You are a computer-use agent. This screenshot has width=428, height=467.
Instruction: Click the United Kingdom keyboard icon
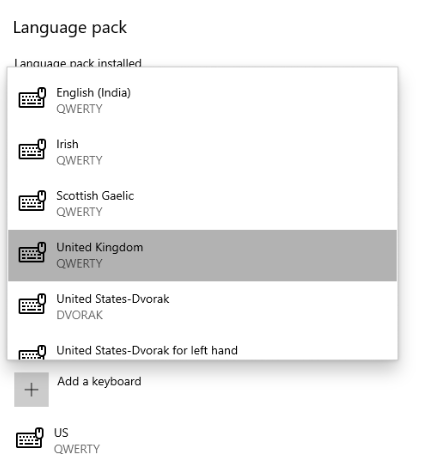pos(32,252)
